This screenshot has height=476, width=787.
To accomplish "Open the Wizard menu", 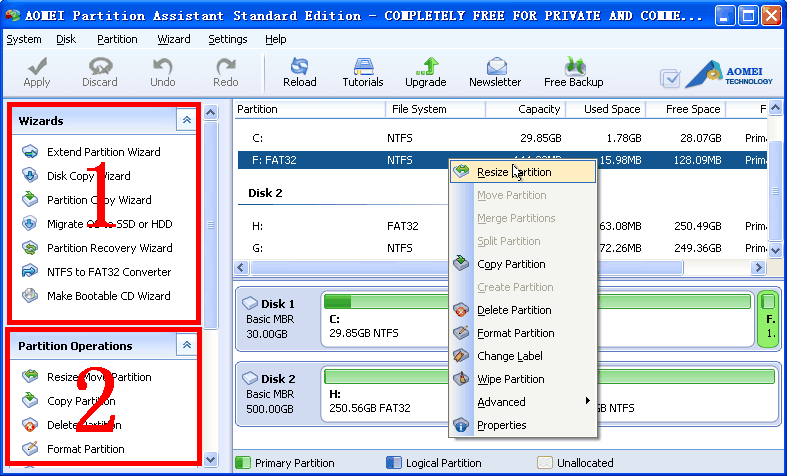I will click(x=174, y=39).
